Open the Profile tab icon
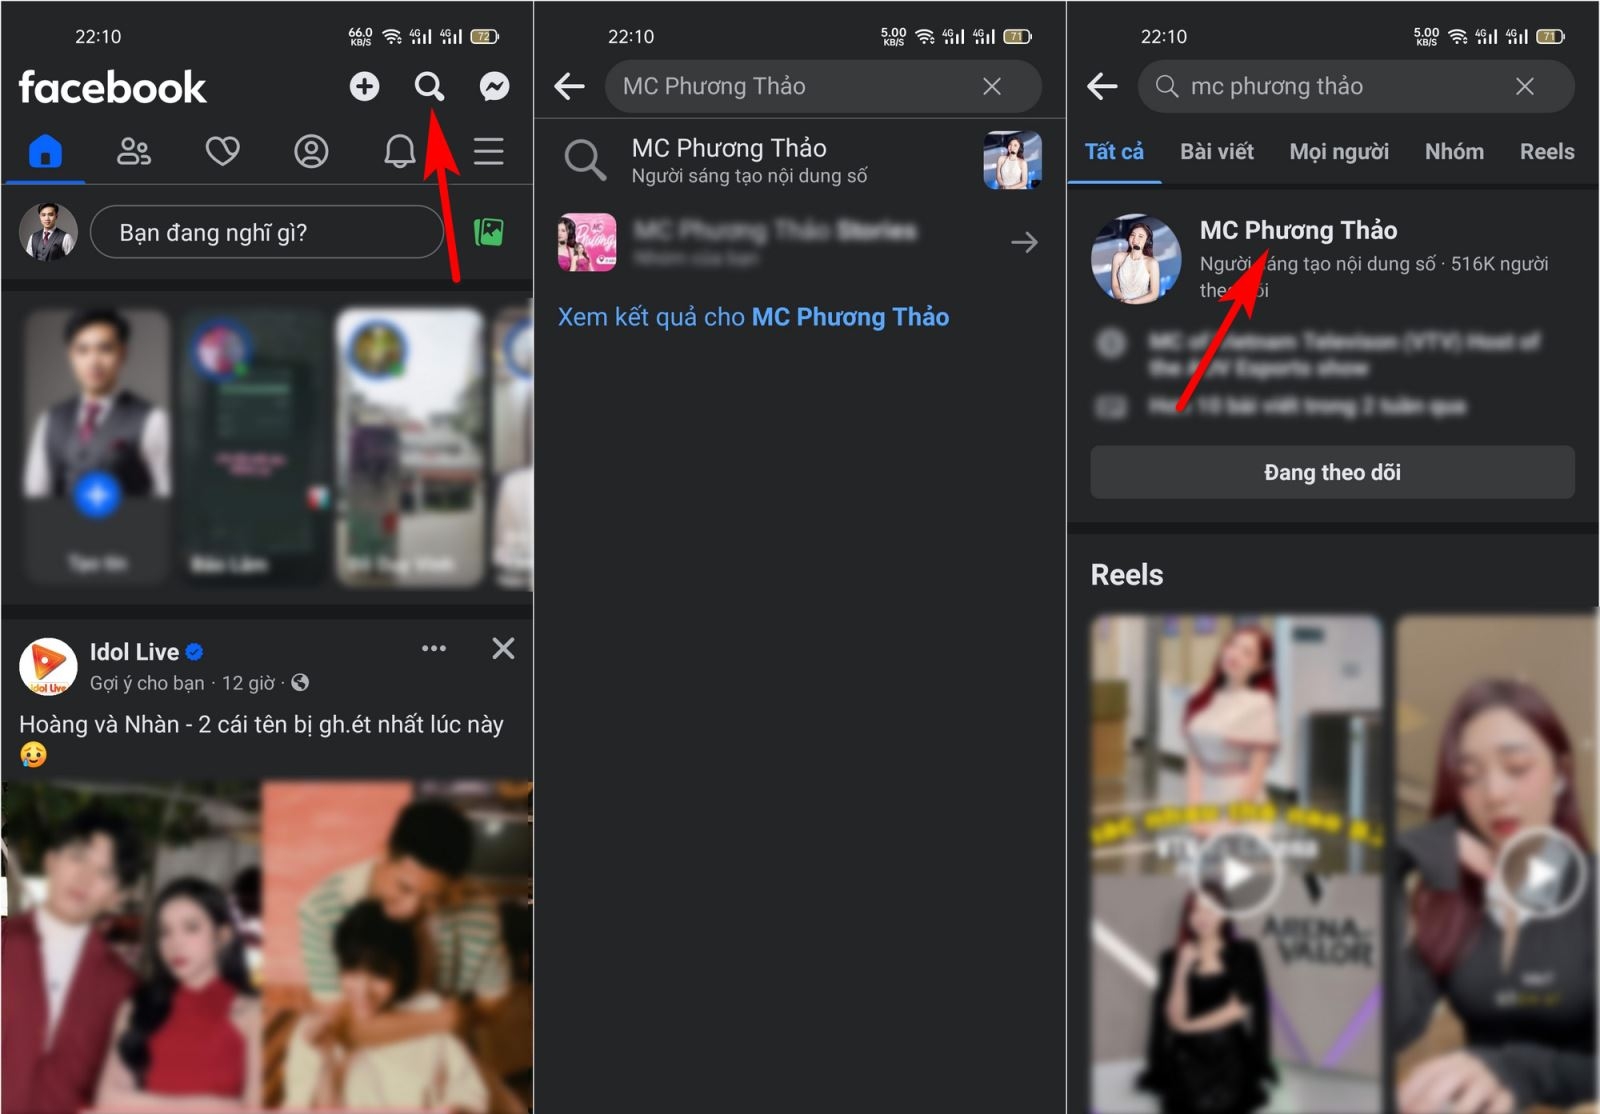The width and height of the screenshot is (1600, 1114). 311,152
